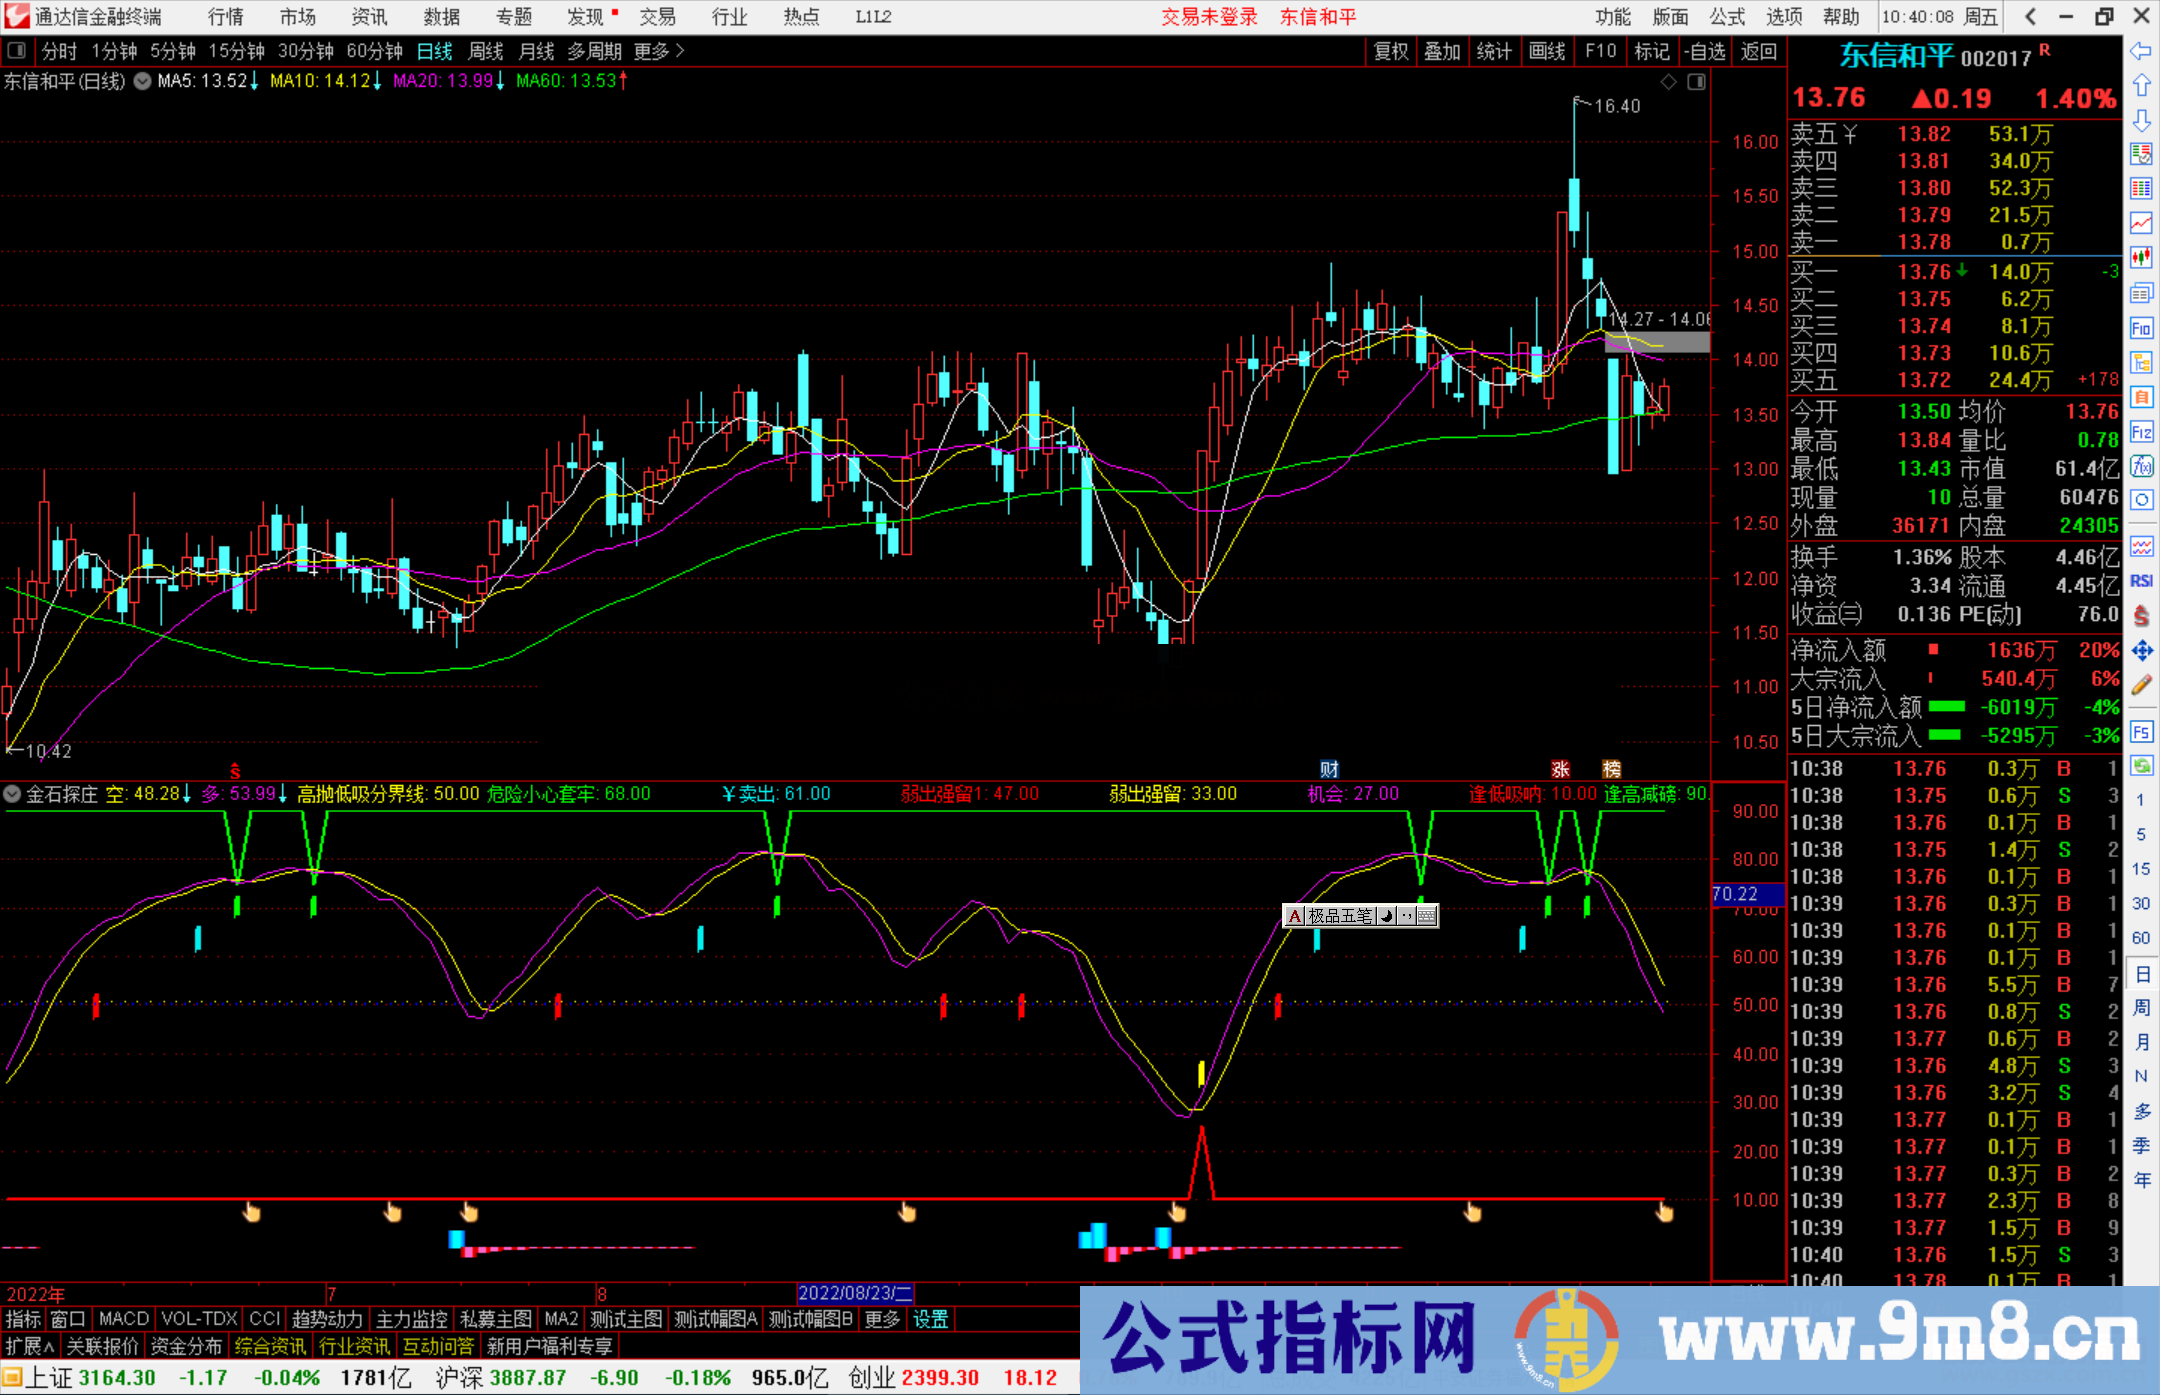2160x1395 pixels.
Task: Click 交易未登录 to log in for trading
Action: (1209, 17)
